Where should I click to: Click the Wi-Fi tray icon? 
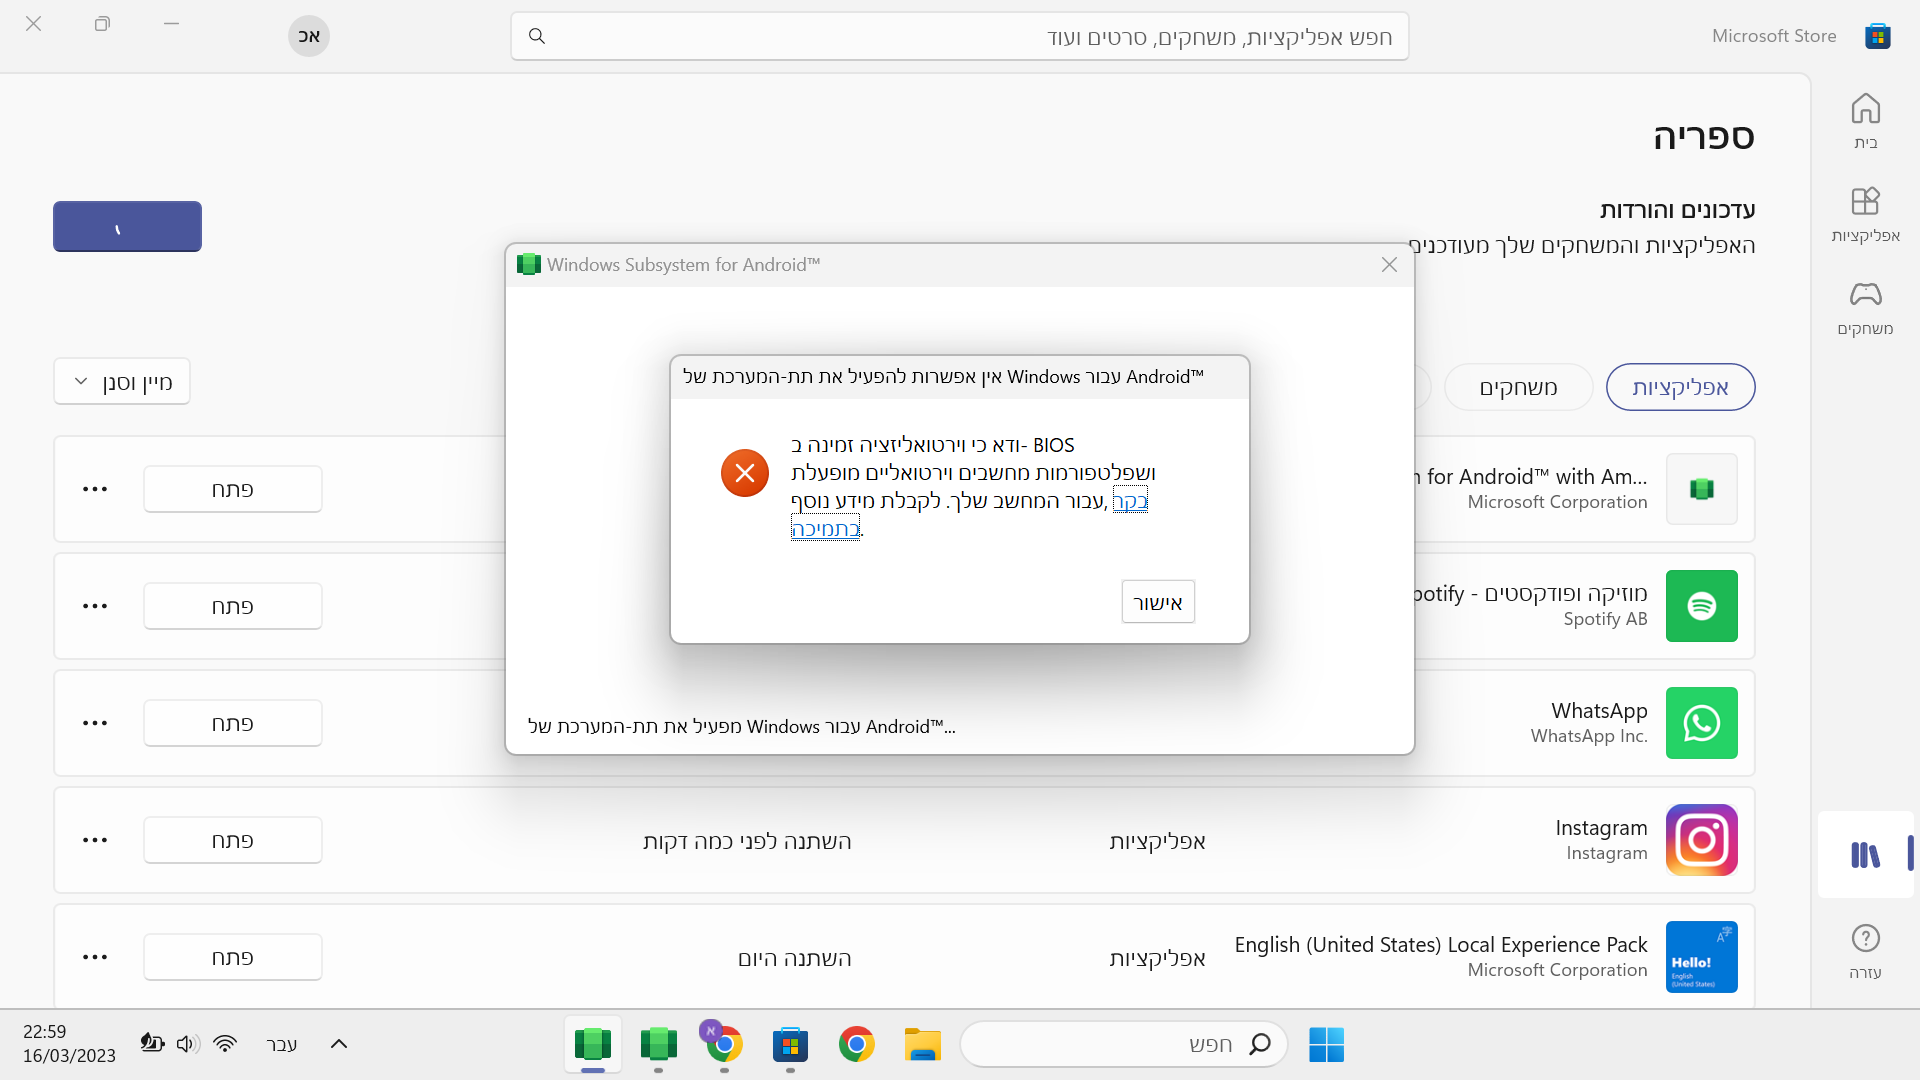(x=225, y=1043)
